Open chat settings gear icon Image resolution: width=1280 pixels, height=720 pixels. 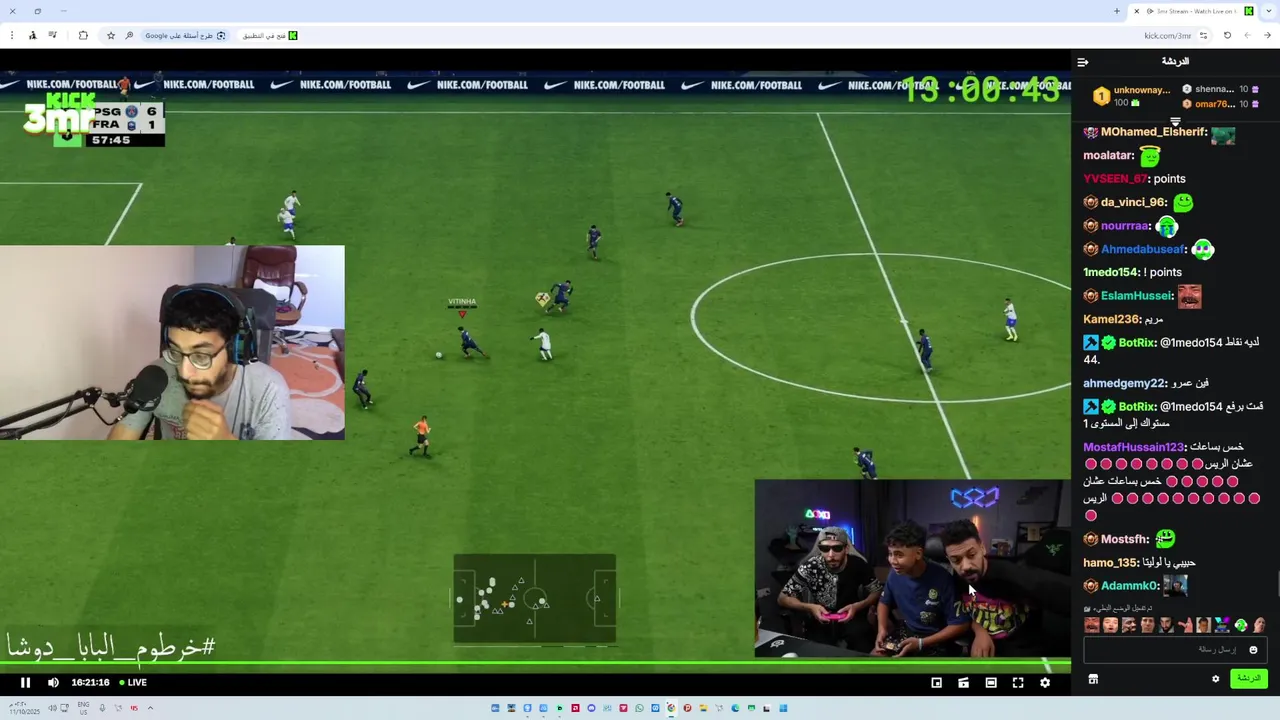coord(1216,679)
